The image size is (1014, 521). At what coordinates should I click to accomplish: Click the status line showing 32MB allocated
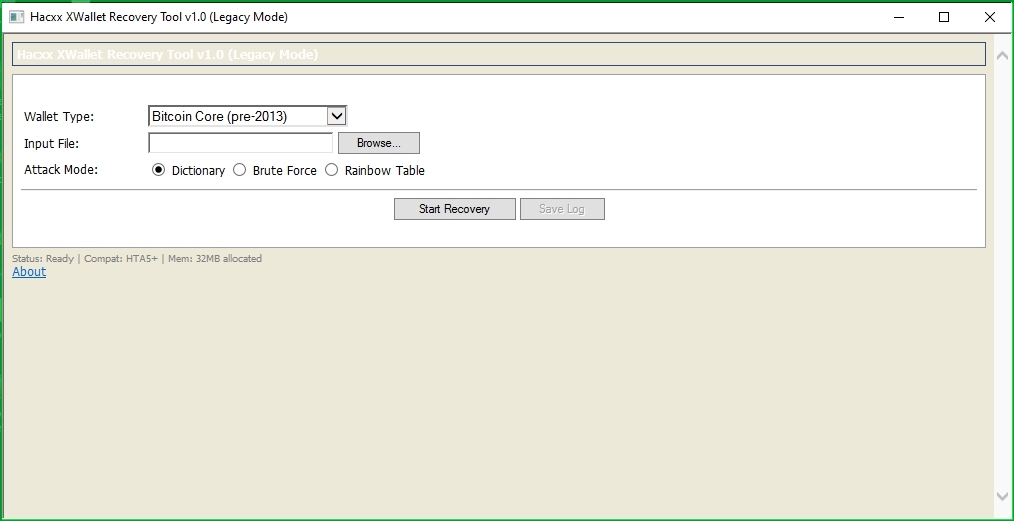click(x=137, y=259)
